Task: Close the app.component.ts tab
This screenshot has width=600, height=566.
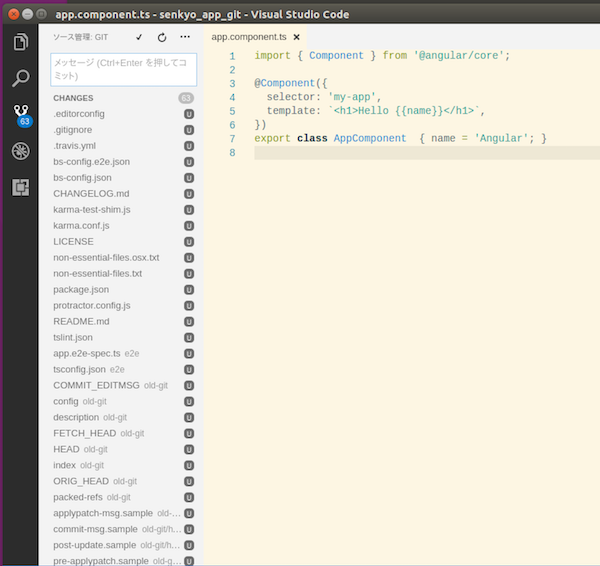Action: [297, 37]
